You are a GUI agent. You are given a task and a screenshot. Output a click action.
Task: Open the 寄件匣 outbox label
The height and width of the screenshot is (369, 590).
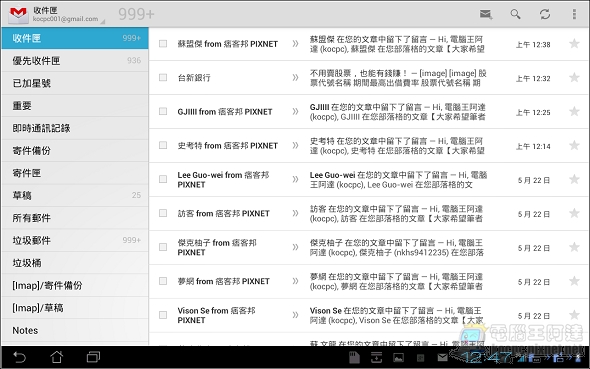tap(75, 173)
